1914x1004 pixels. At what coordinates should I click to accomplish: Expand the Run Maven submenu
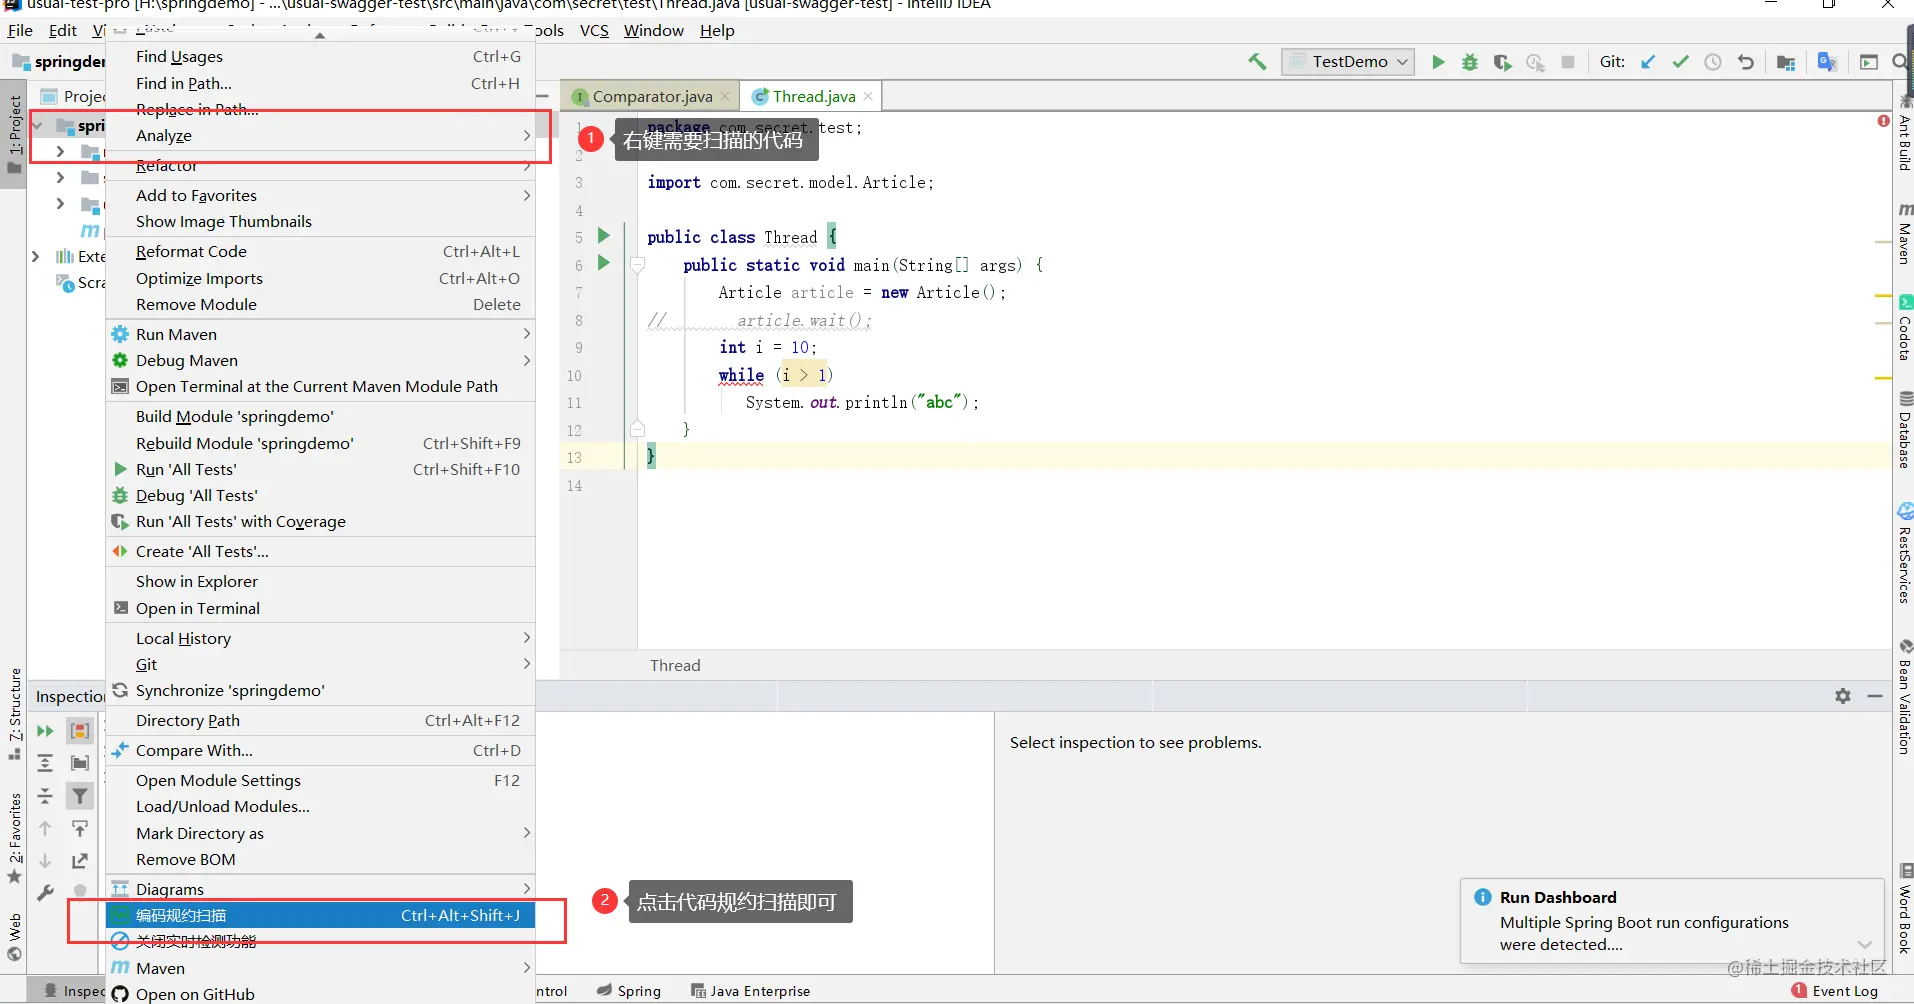coord(320,334)
